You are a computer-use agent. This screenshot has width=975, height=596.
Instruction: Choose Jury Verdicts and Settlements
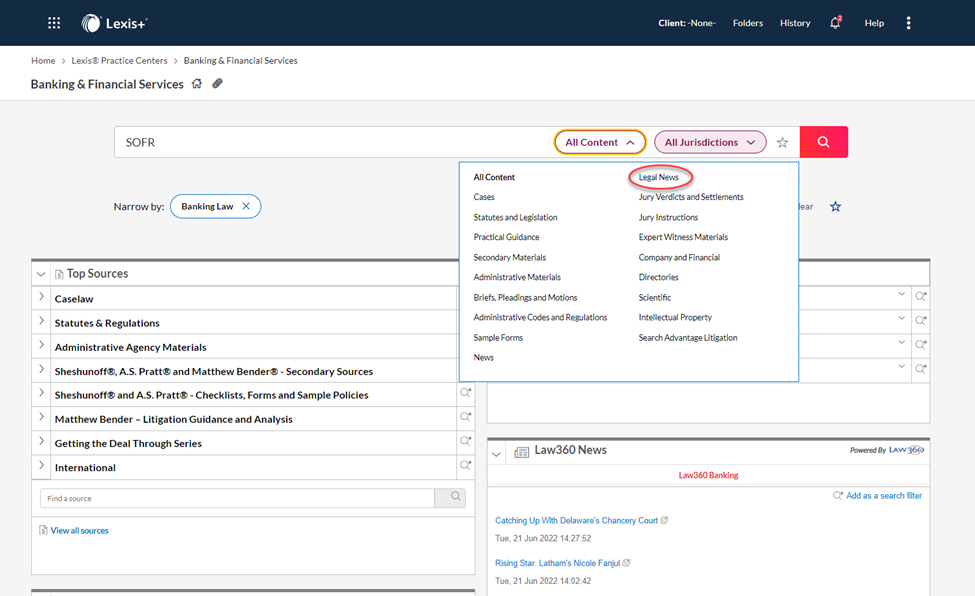click(691, 197)
